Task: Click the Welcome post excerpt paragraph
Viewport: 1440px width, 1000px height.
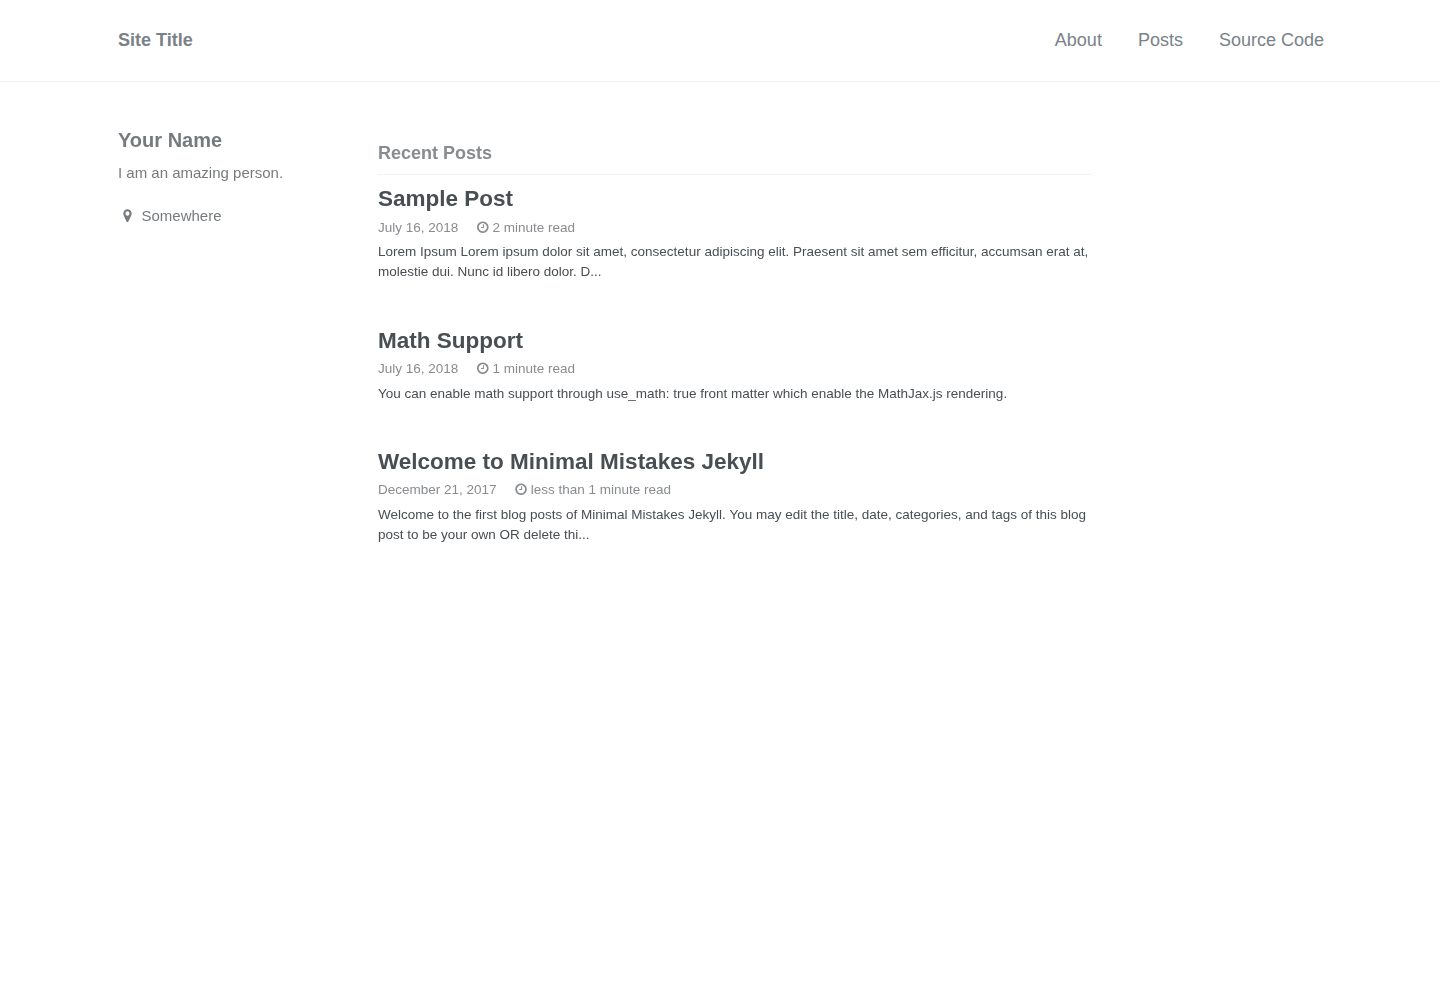Action: pos(732,525)
